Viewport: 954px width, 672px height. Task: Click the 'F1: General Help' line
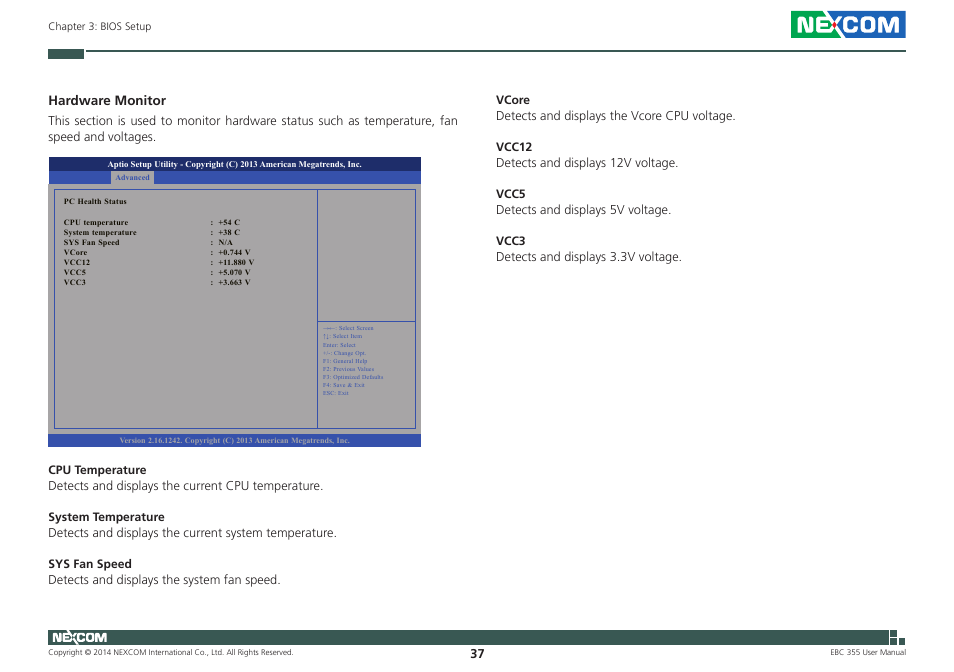coord(345,361)
